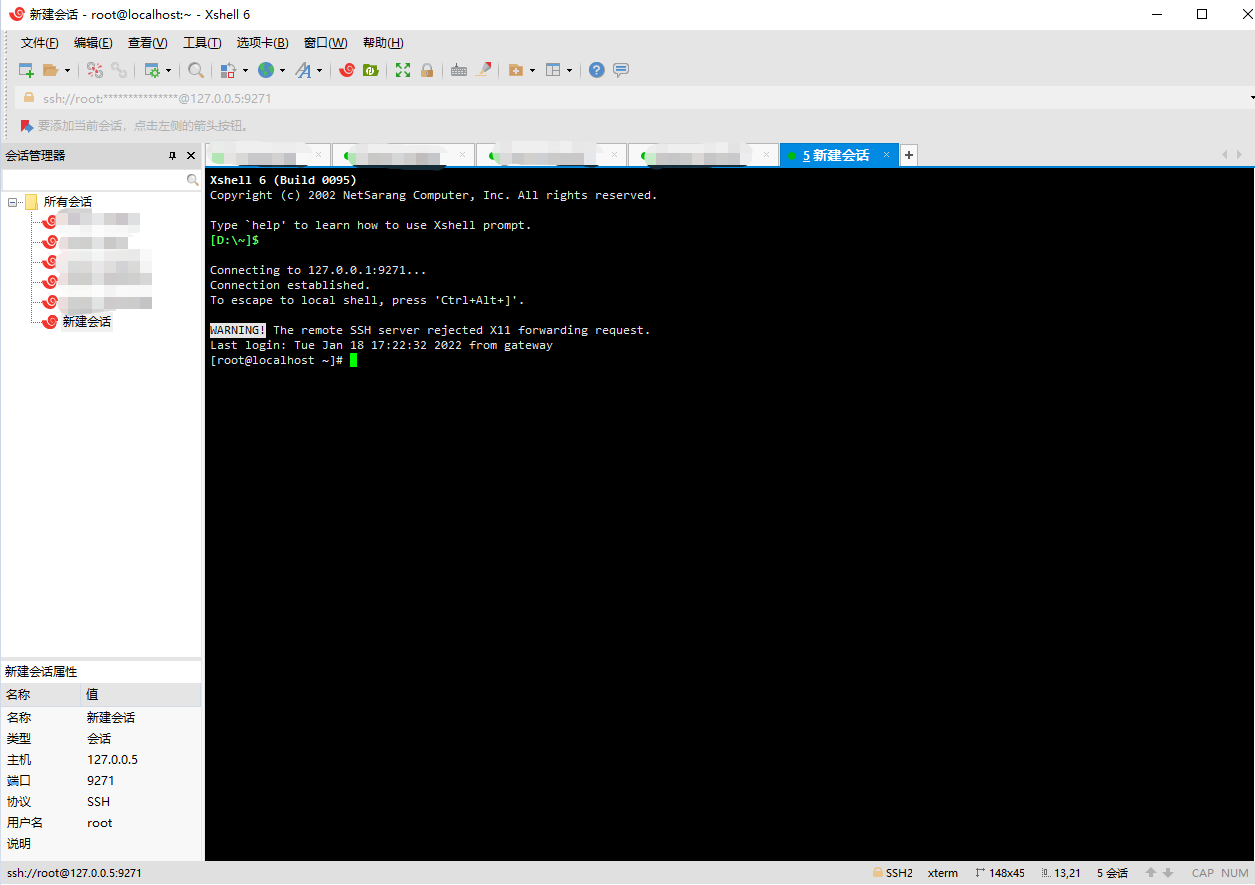
Task: Click the session manager search box
Action: pyautogui.click(x=94, y=180)
